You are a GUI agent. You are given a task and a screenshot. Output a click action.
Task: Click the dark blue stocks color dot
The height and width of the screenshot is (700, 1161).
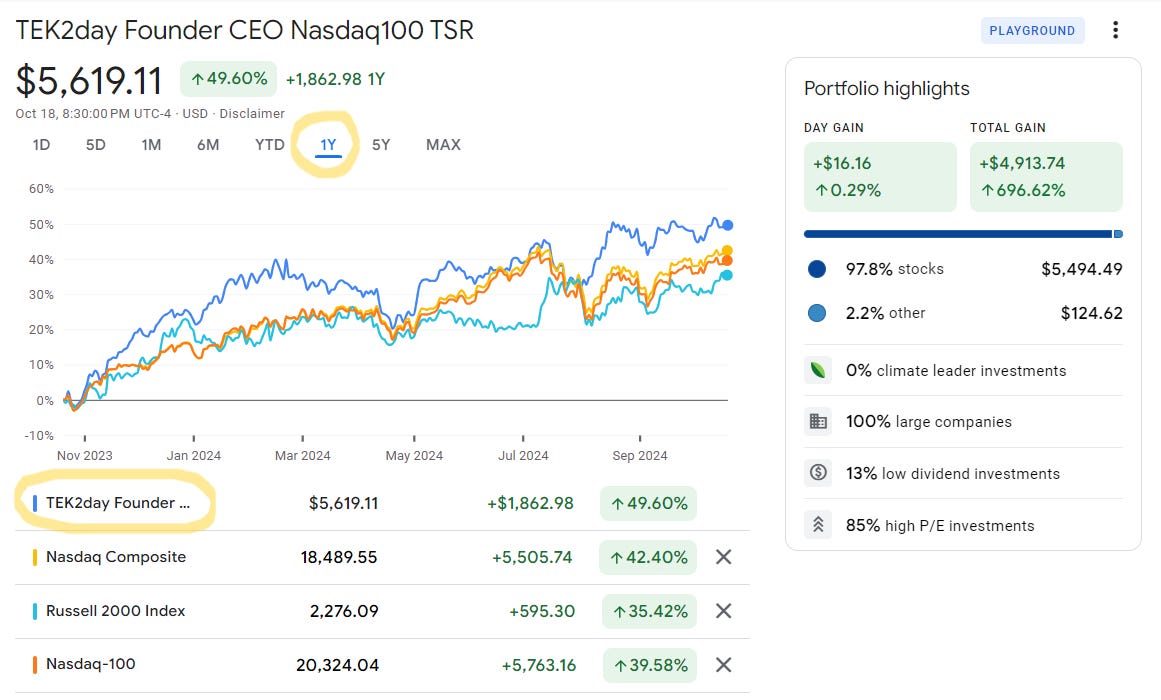[x=817, y=269]
